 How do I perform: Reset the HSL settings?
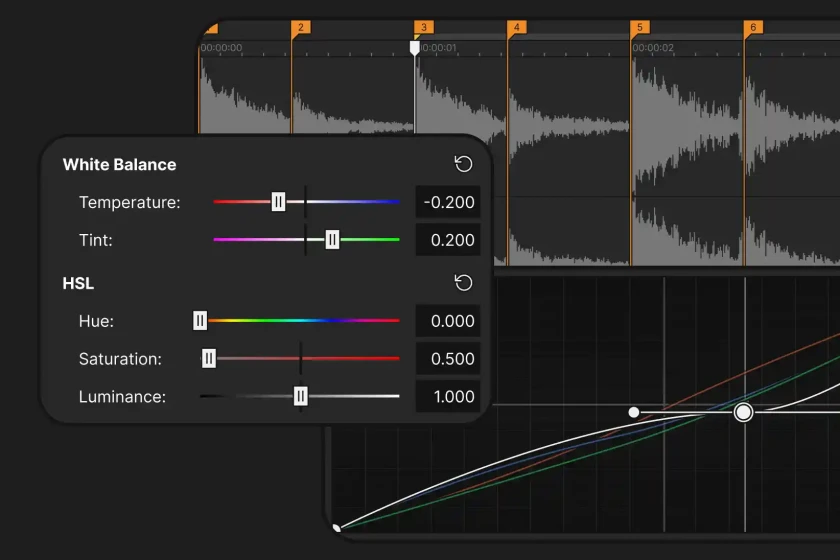coord(463,282)
